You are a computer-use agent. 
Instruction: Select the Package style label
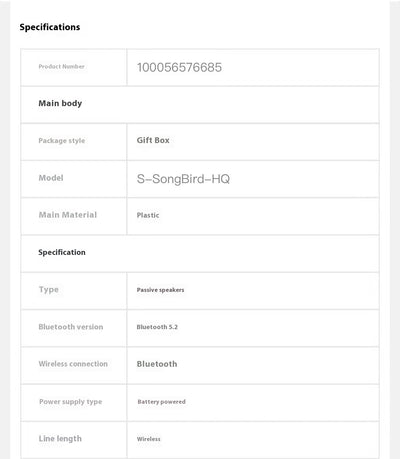click(x=62, y=141)
